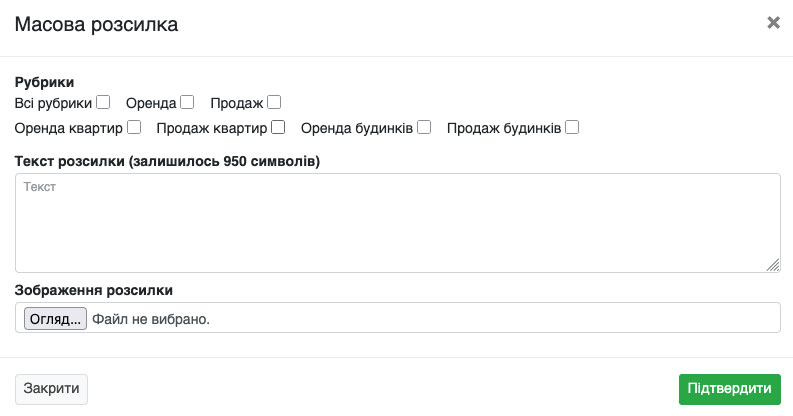Click the Зображення розсилки label

click(x=94, y=290)
